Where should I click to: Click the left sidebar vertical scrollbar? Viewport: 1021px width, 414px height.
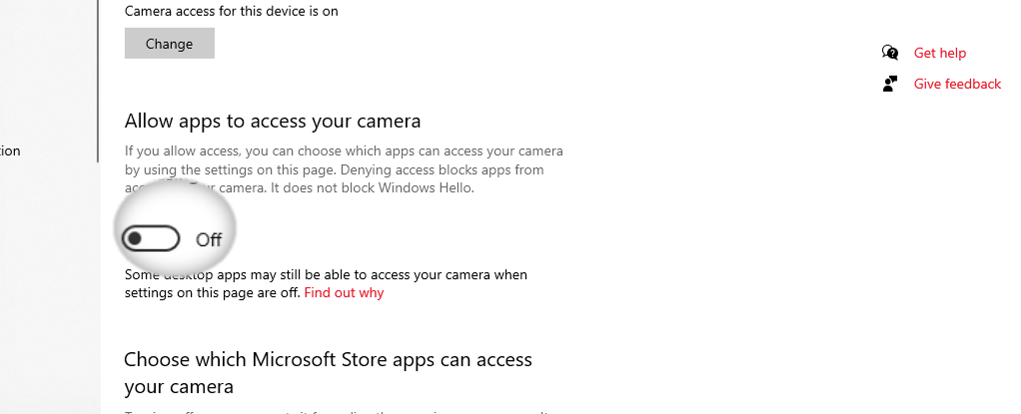coord(98,80)
